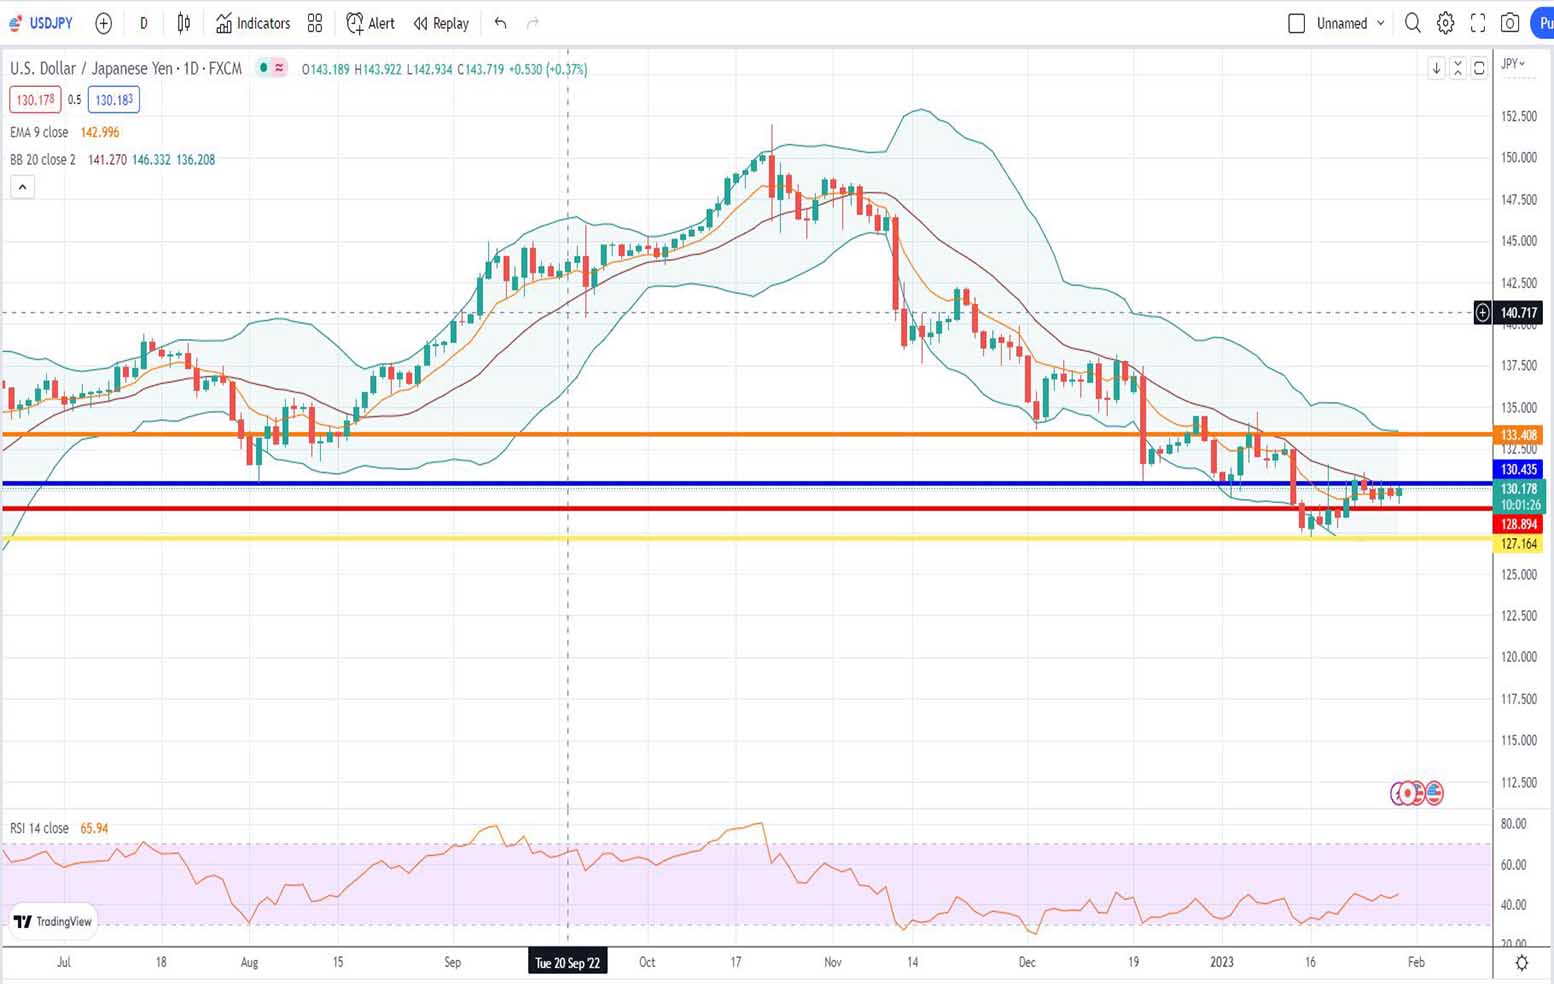Toggle the layout square next to Unnamed
The height and width of the screenshot is (984, 1554).
(1296, 23)
